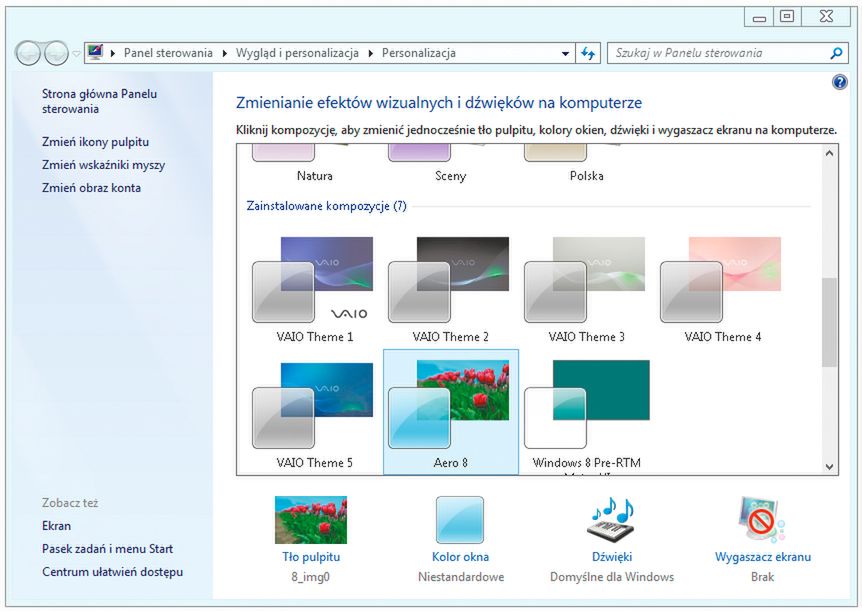
Task: Go back with the left navigation arrow
Action: (x=27, y=53)
